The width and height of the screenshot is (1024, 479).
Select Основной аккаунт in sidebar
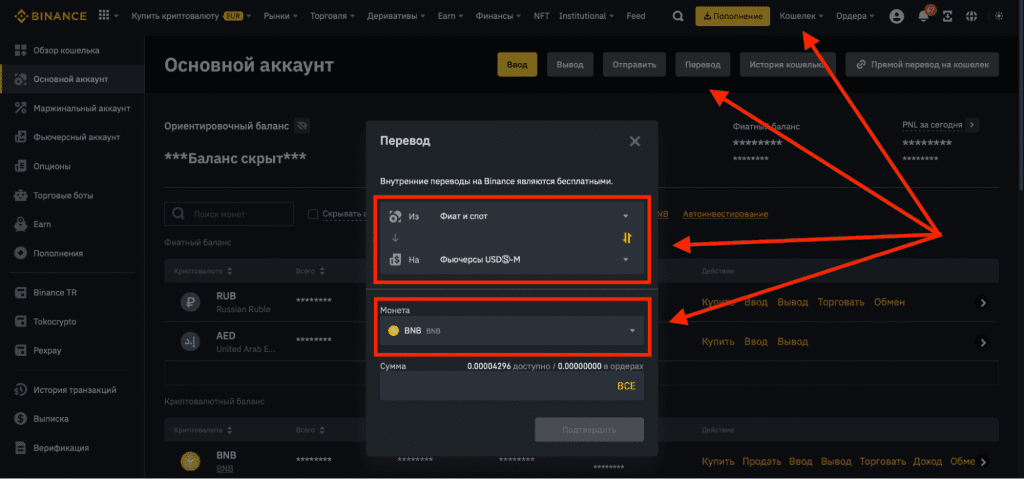click(72, 79)
